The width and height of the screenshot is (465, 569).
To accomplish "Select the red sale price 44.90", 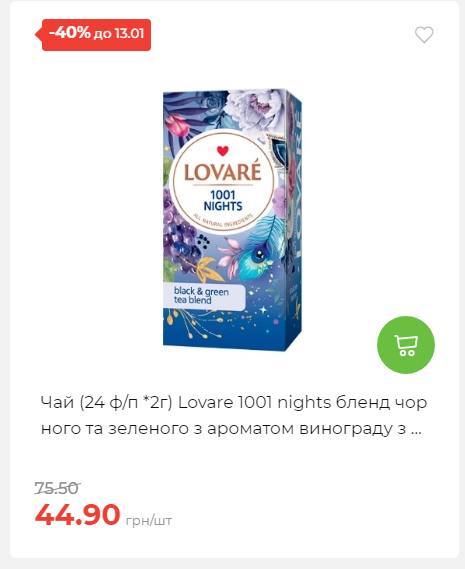I will [77, 515].
